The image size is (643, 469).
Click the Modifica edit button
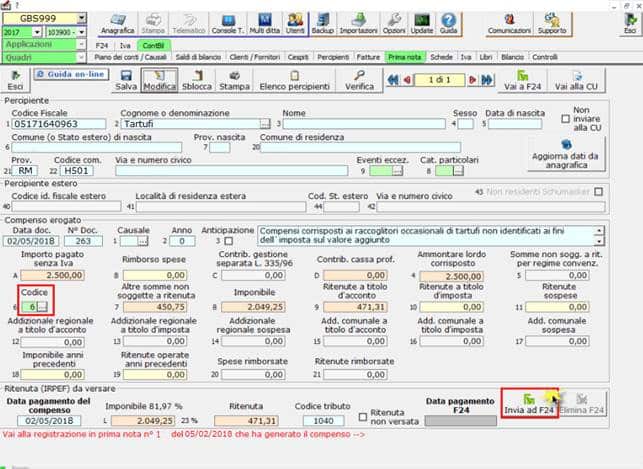point(160,80)
